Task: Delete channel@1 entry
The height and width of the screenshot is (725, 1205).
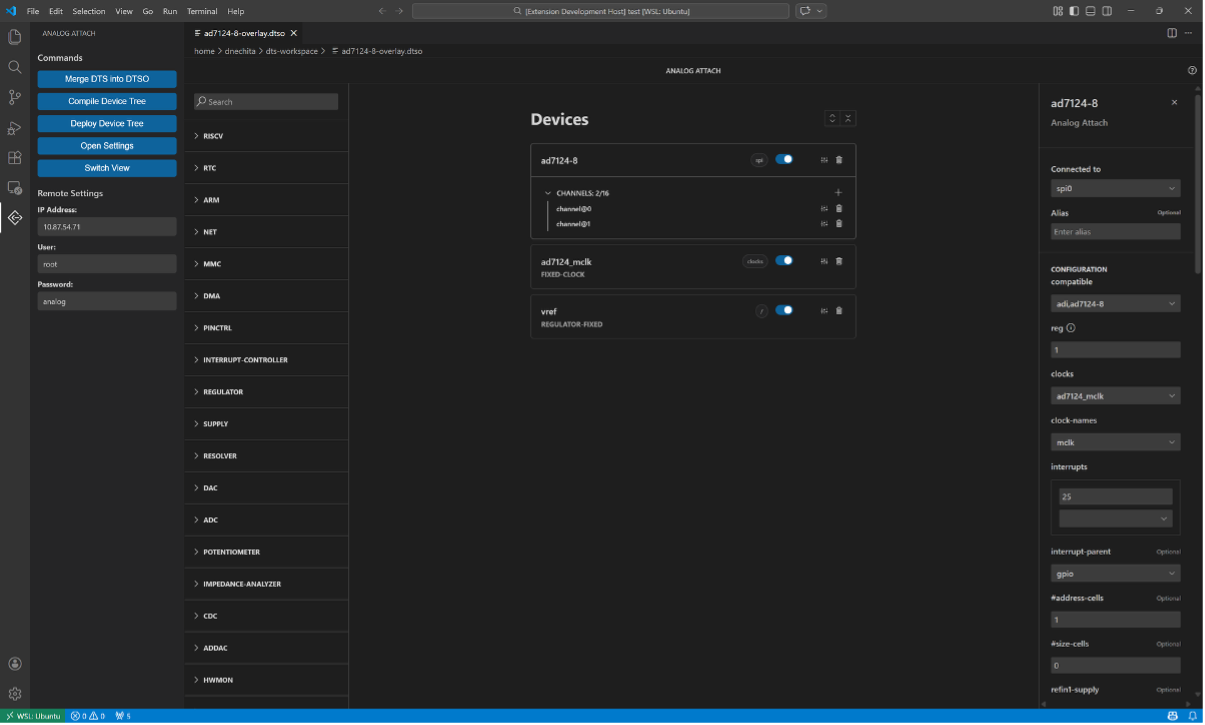Action: (x=839, y=223)
